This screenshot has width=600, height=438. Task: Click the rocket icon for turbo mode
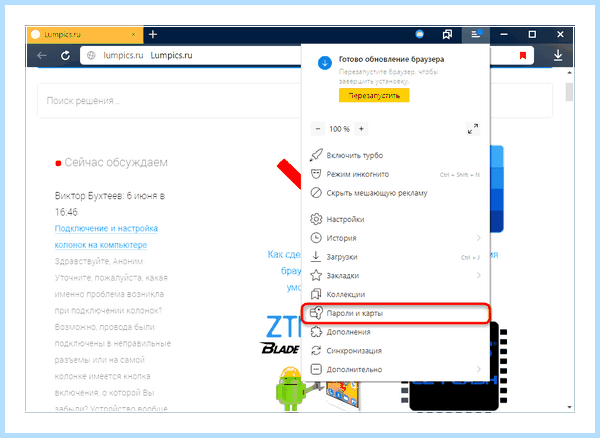point(316,155)
